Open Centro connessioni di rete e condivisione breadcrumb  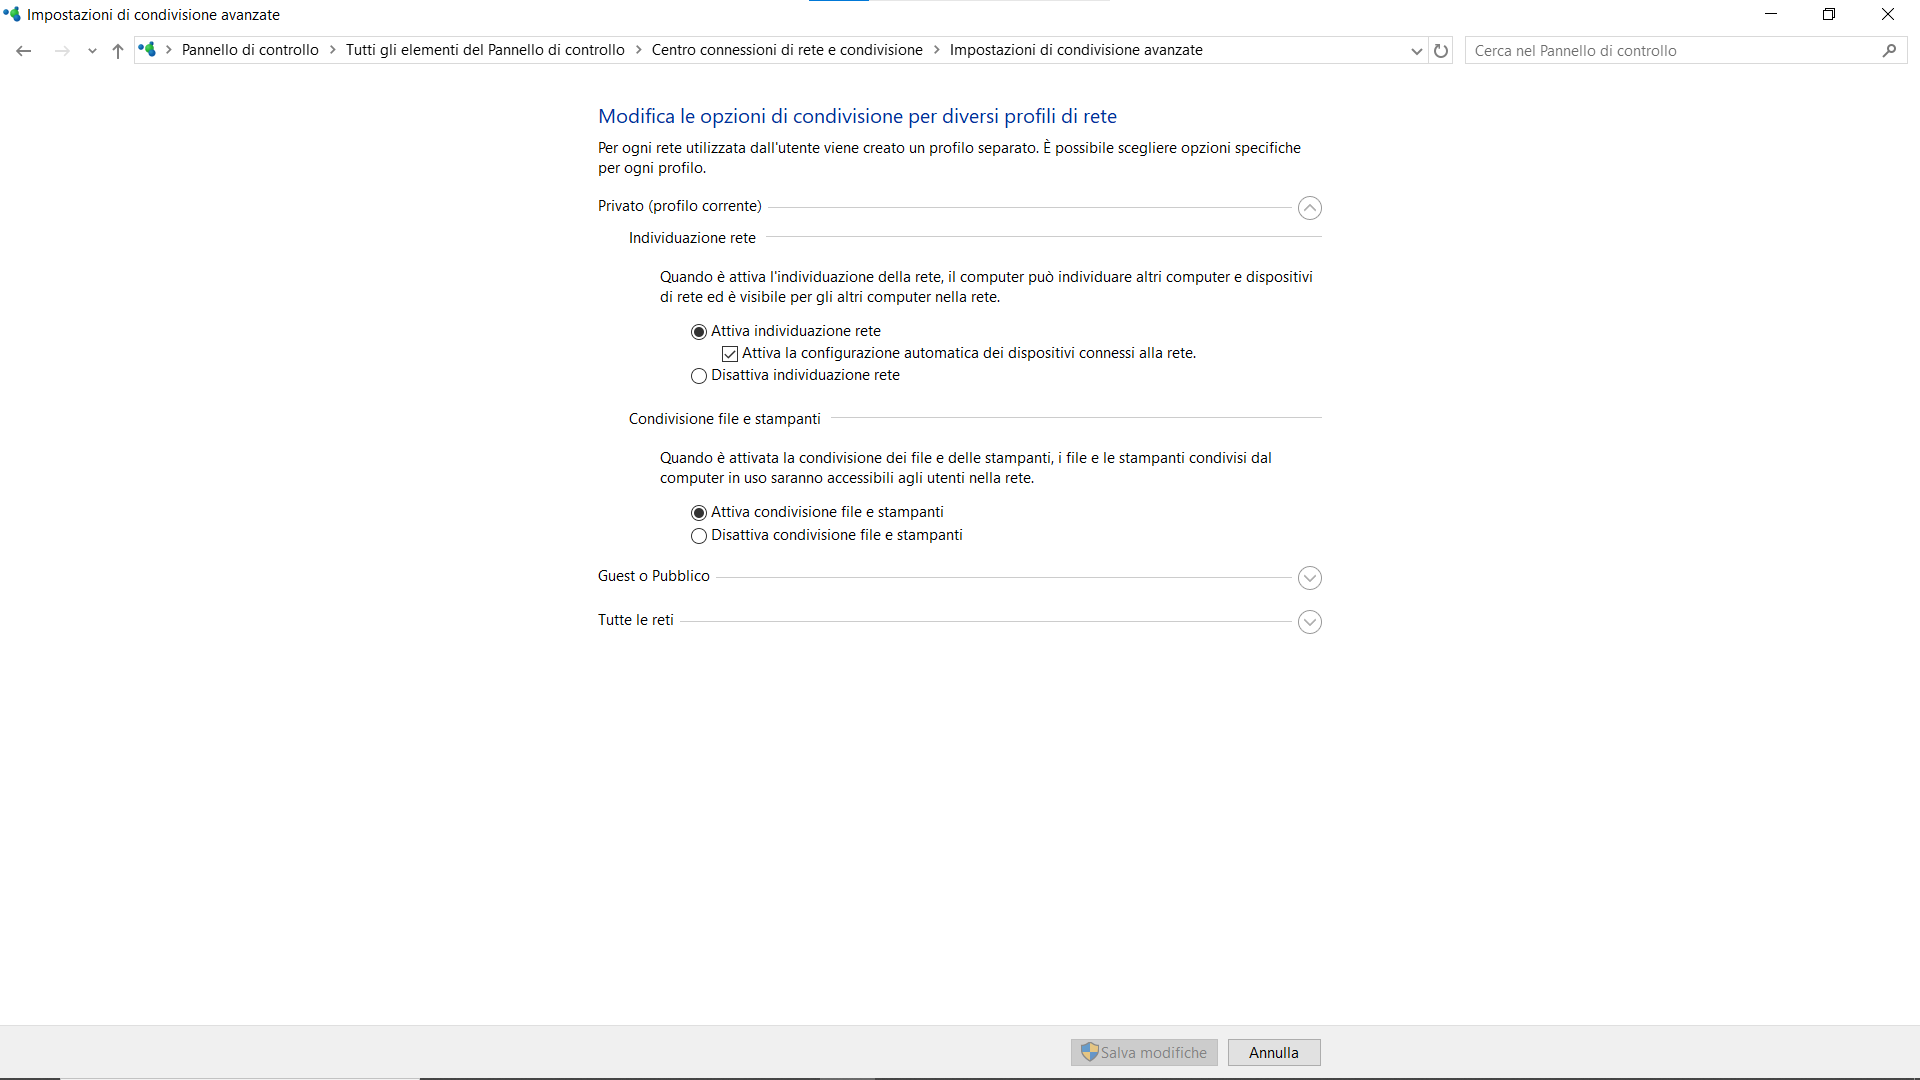coord(787,50)
